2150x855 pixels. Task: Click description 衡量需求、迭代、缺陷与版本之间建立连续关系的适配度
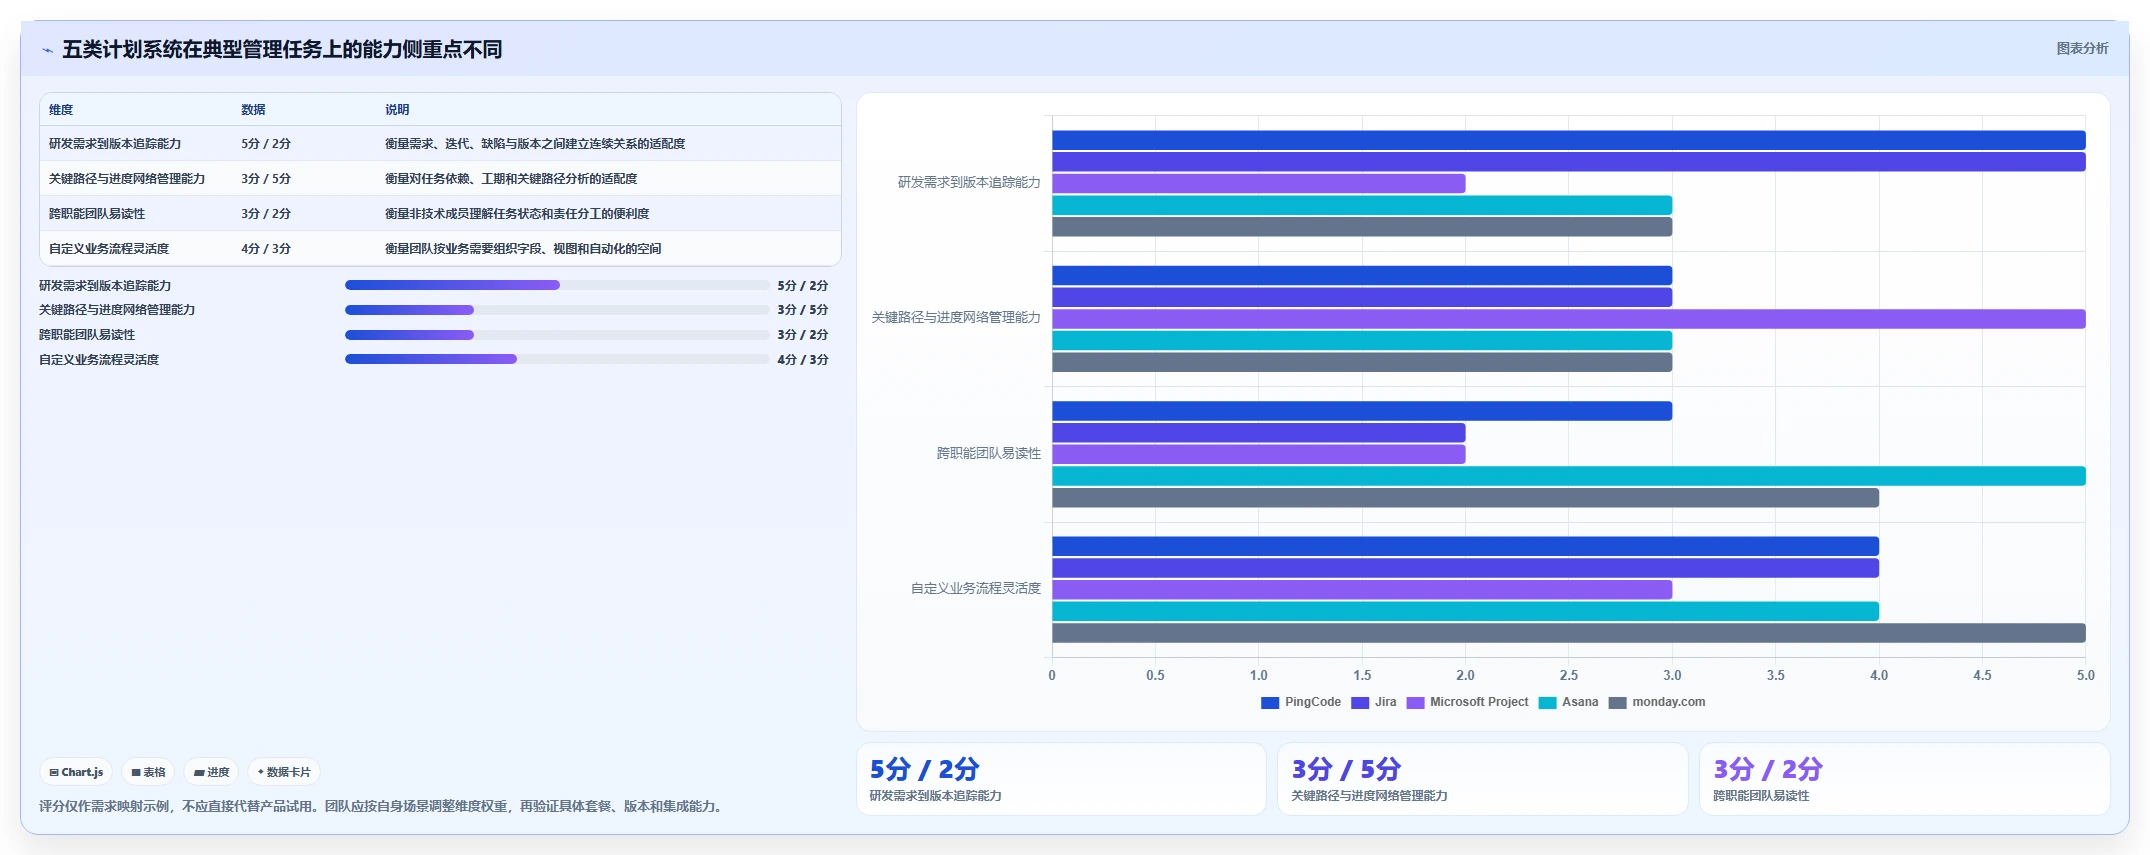(535, 144)
